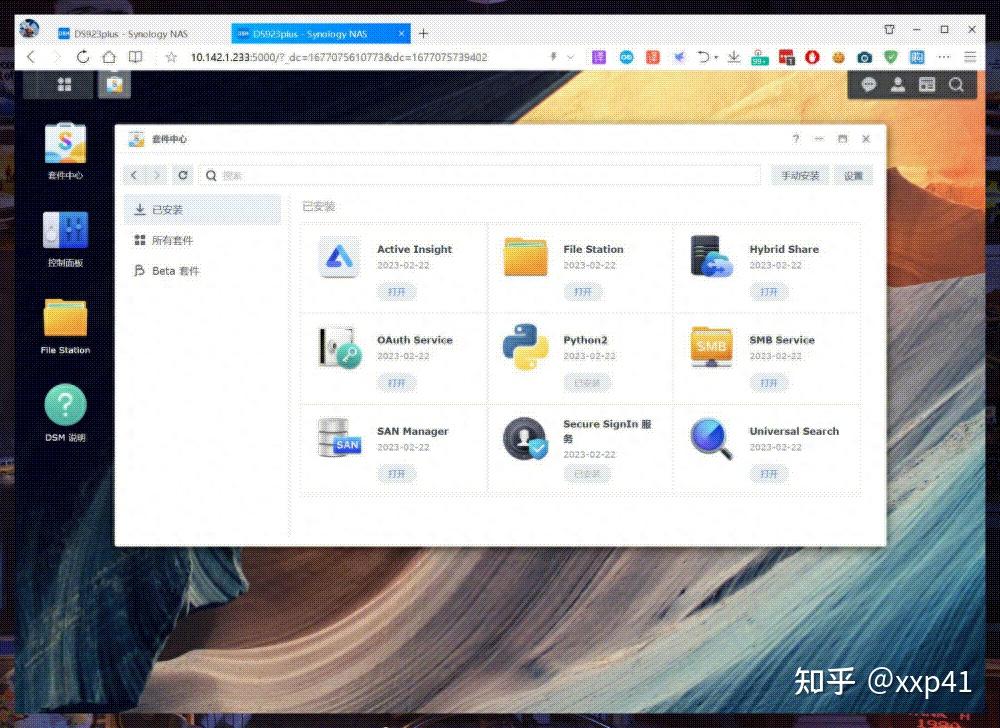Click the Package Center taskbar icon
This screenshot has height=728, width=1000.
pos(112,85)
